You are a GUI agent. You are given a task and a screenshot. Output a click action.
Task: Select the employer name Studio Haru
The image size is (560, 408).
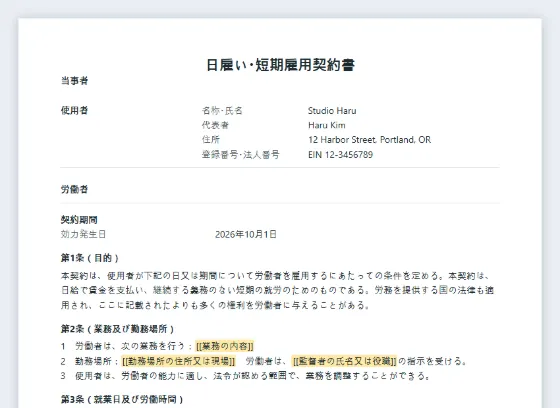tap(332, 110)
